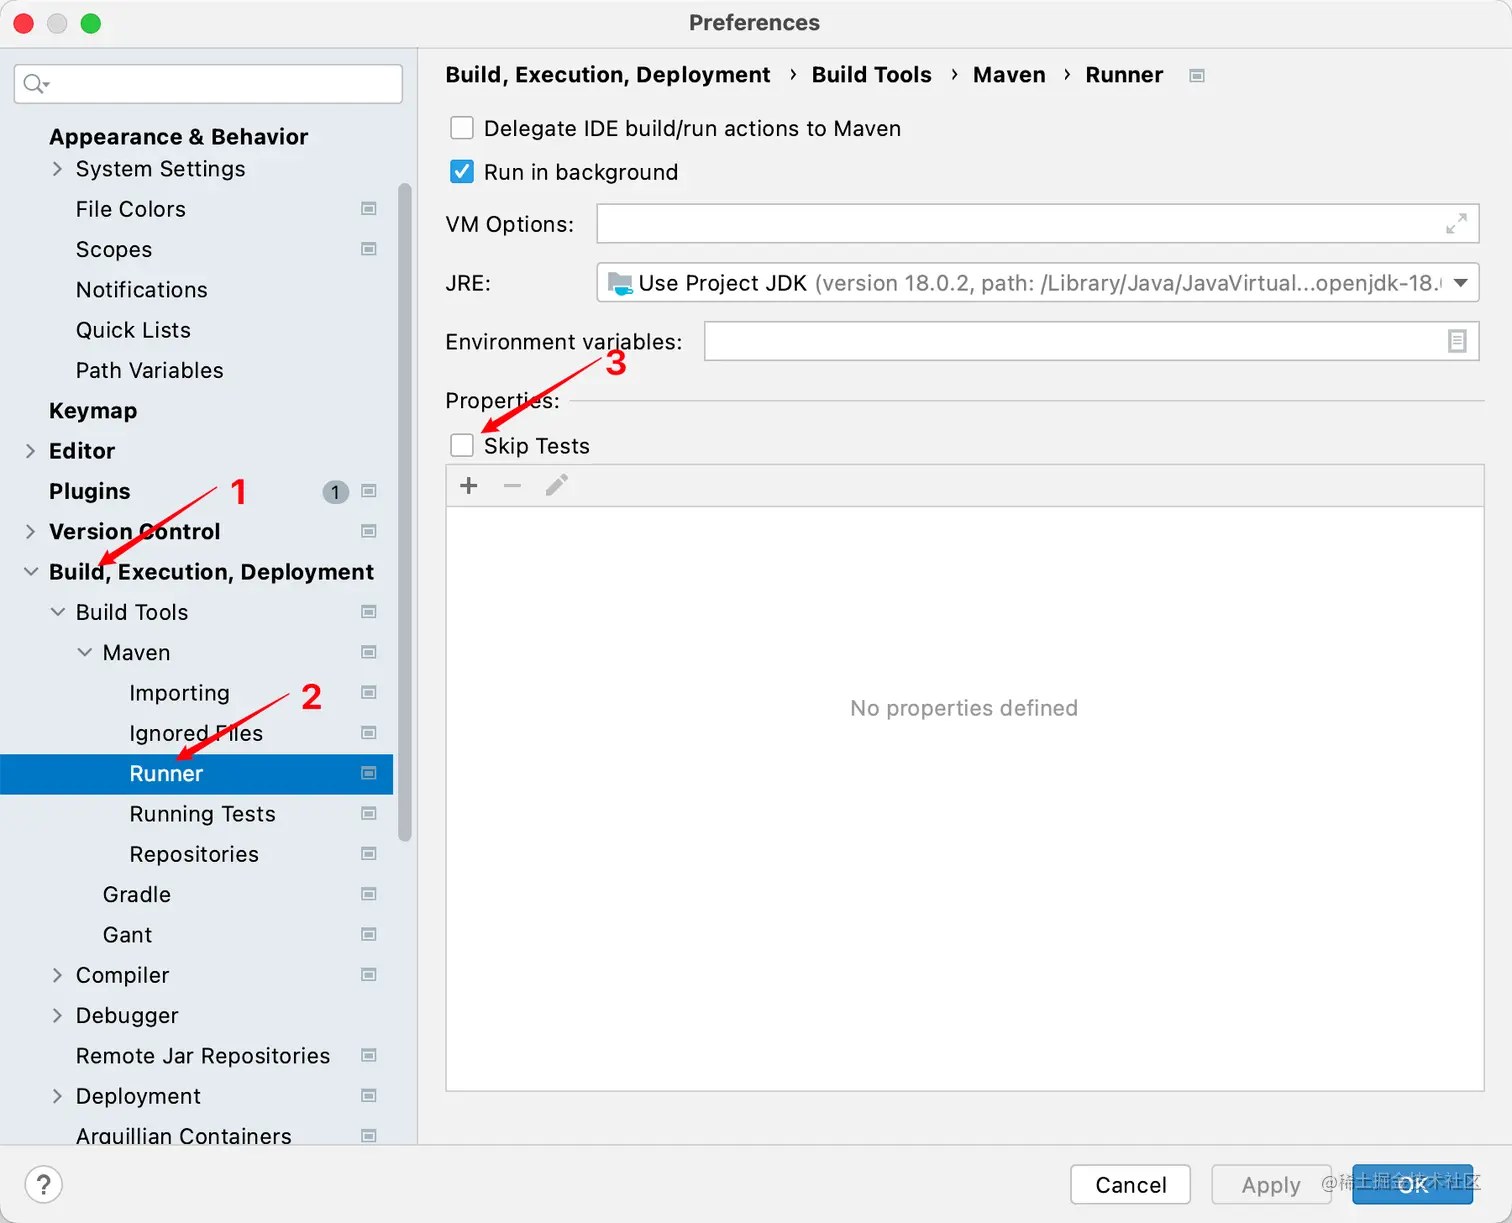
Task: Collapse the Maven node
Action: pyautogui.click(x=84, y=652)
